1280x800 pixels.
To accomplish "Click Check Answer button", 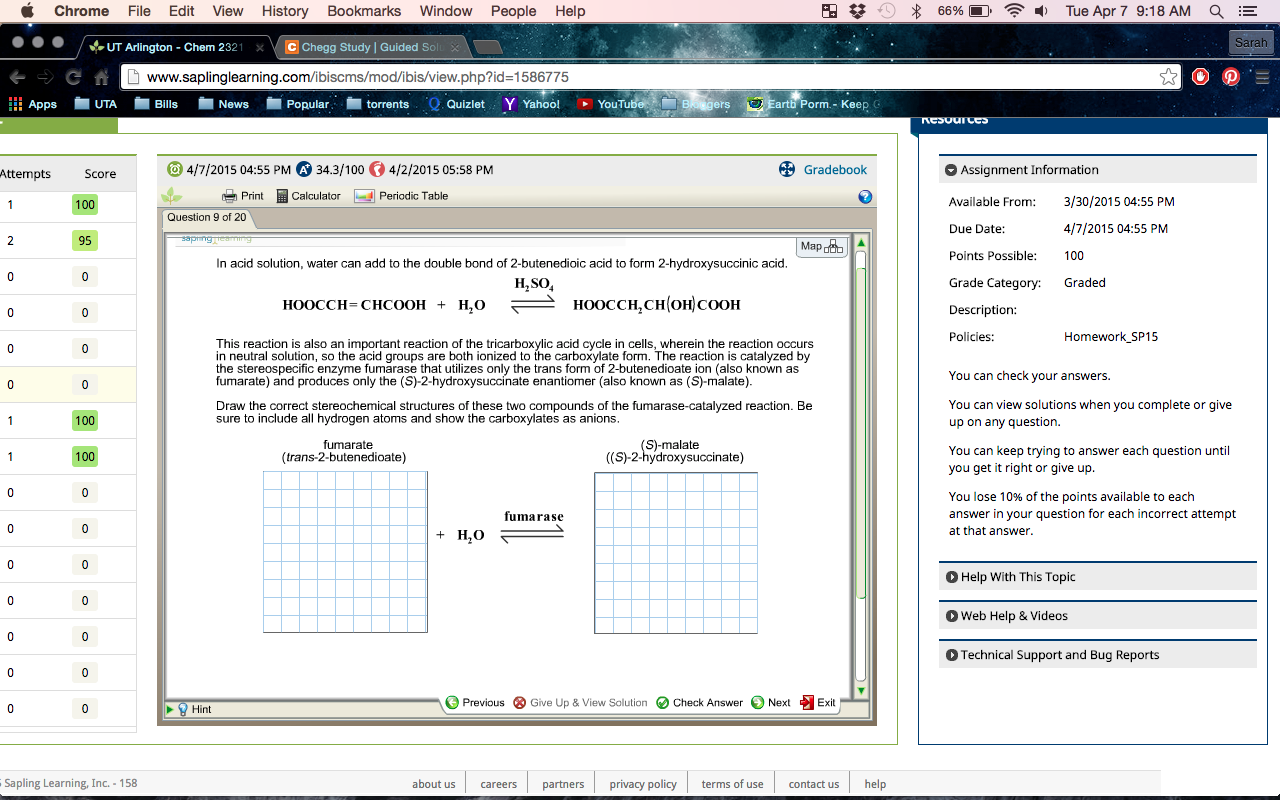I will pos(699,703).
